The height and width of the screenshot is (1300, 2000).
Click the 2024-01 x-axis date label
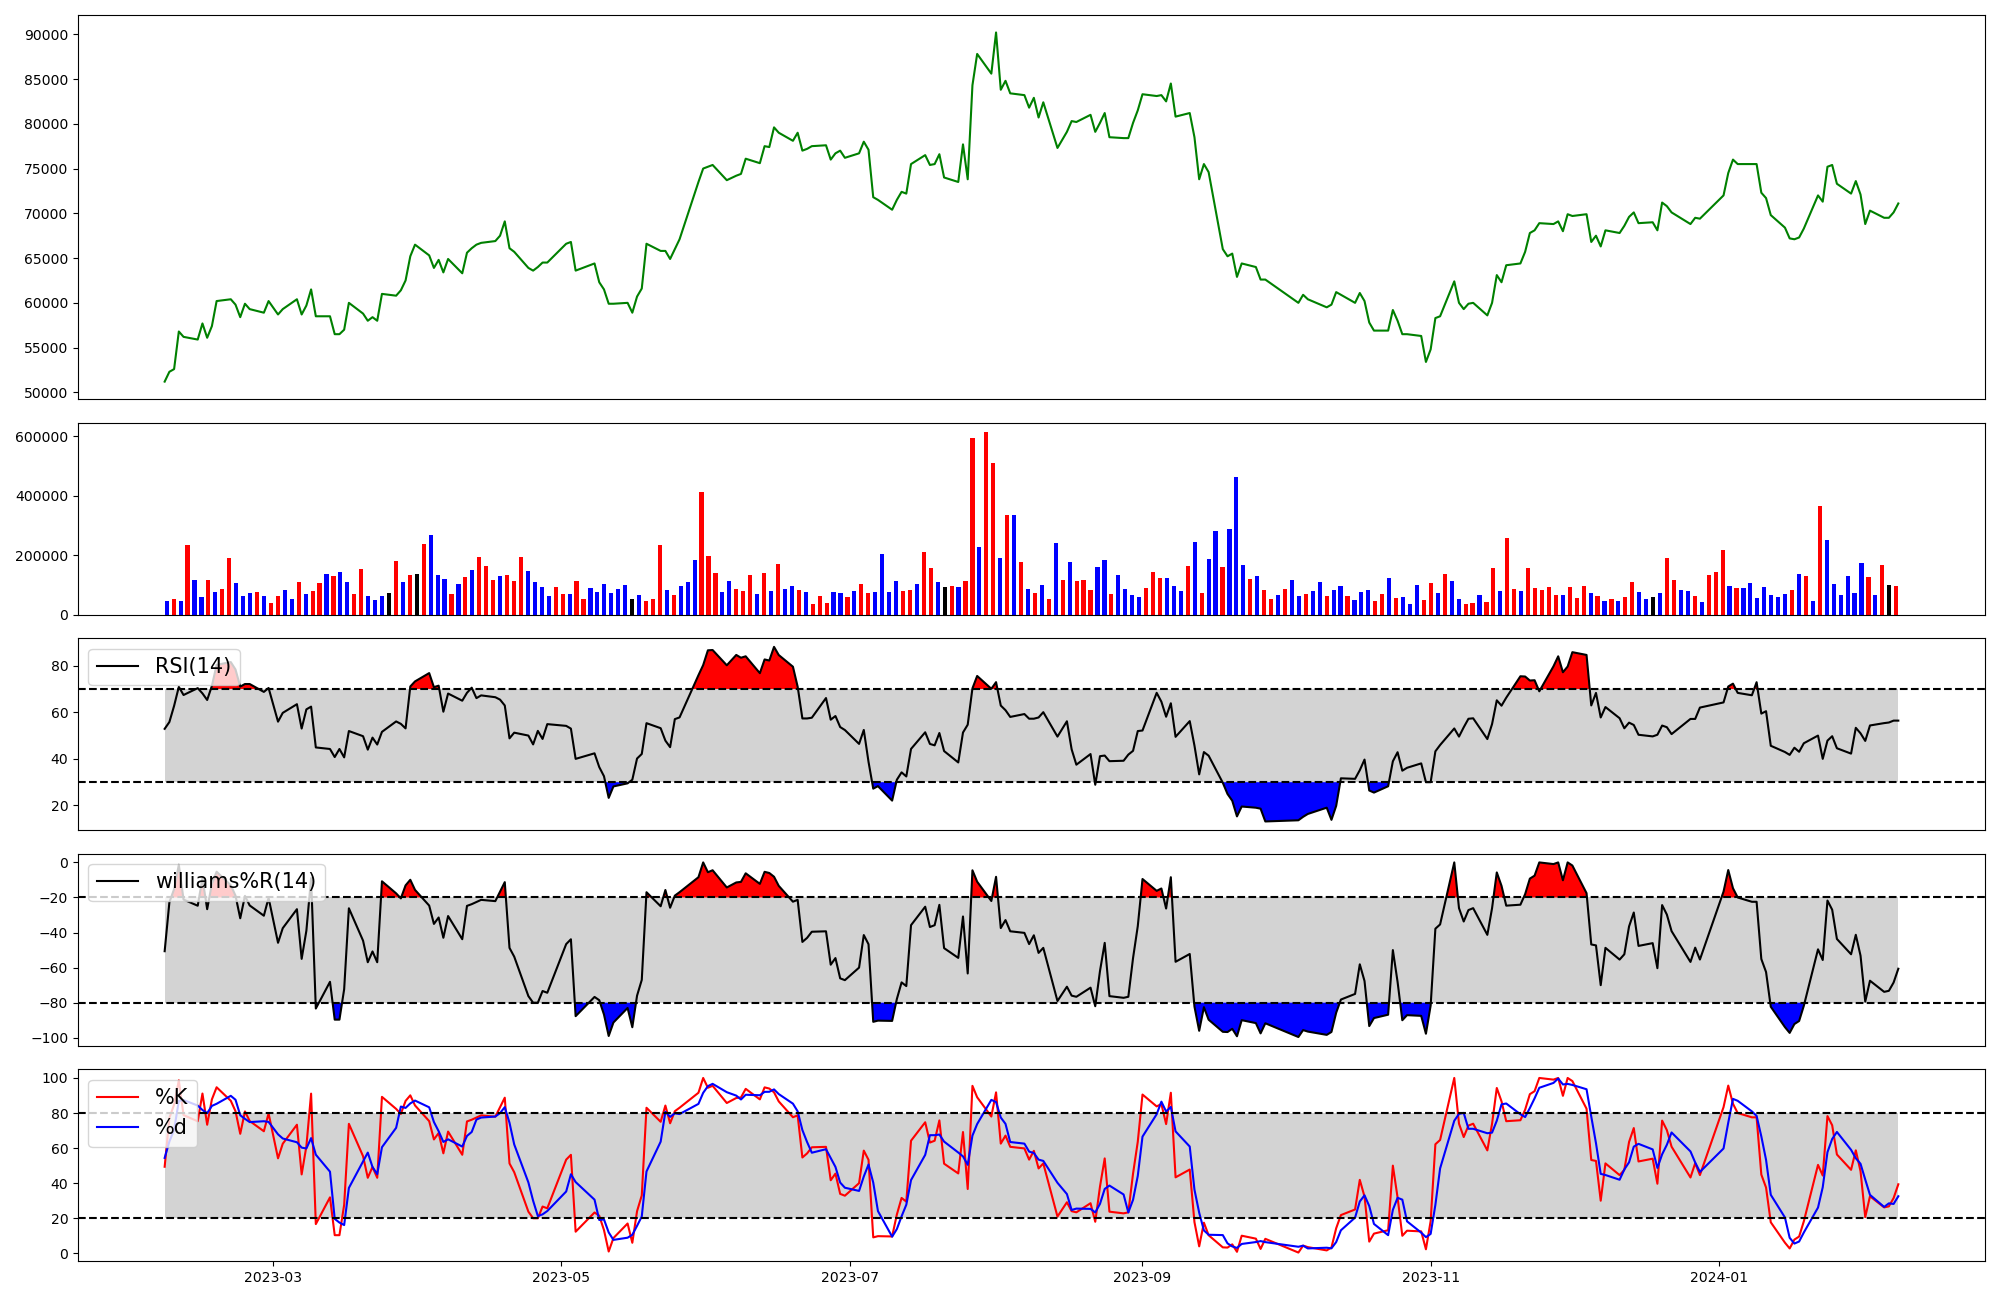(1719, 1277)
